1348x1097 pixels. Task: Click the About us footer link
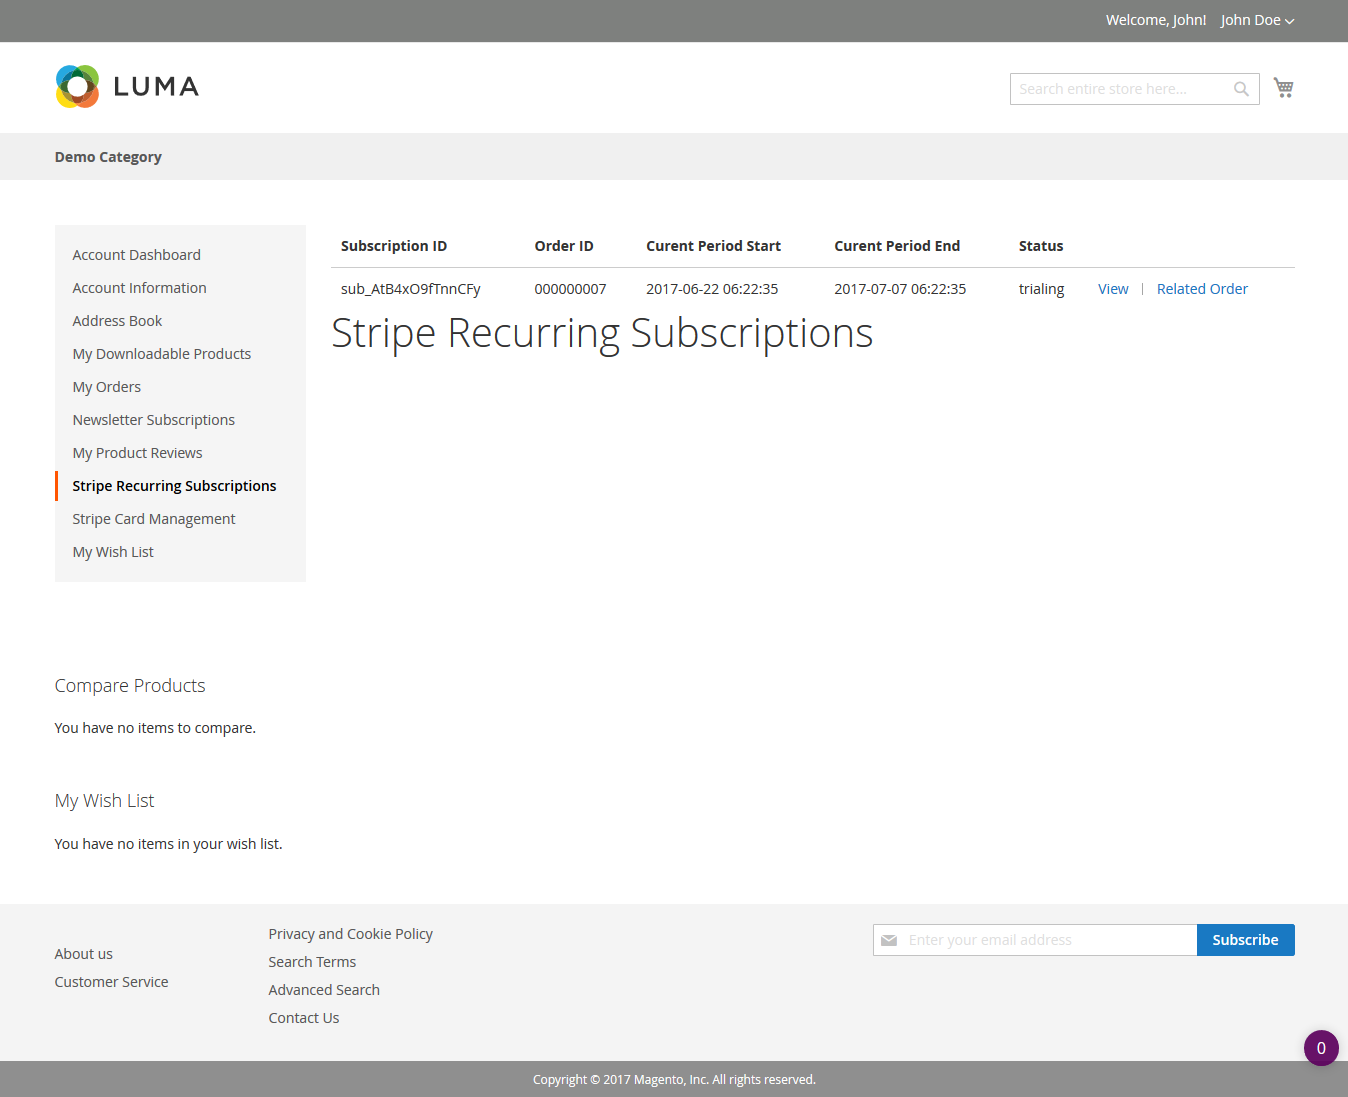(x=84, y=954)
